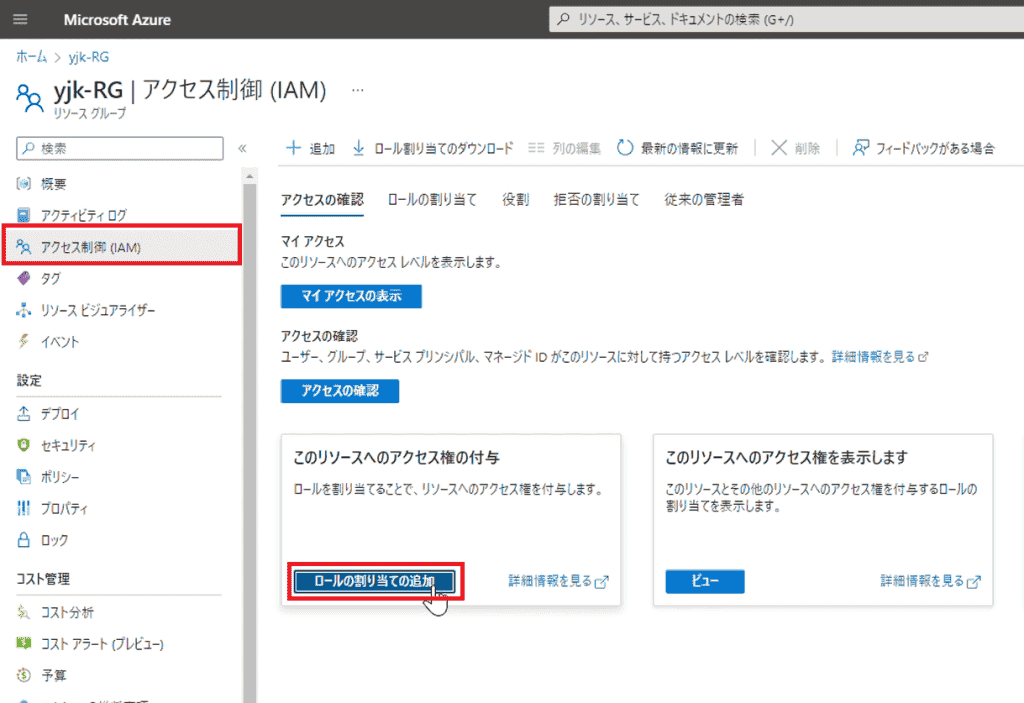Image resolution: width=1024 pixels, height=703 pixels.
Task: Switch to the 従来の管理者 tab
Action: click(x=703, y=200)
